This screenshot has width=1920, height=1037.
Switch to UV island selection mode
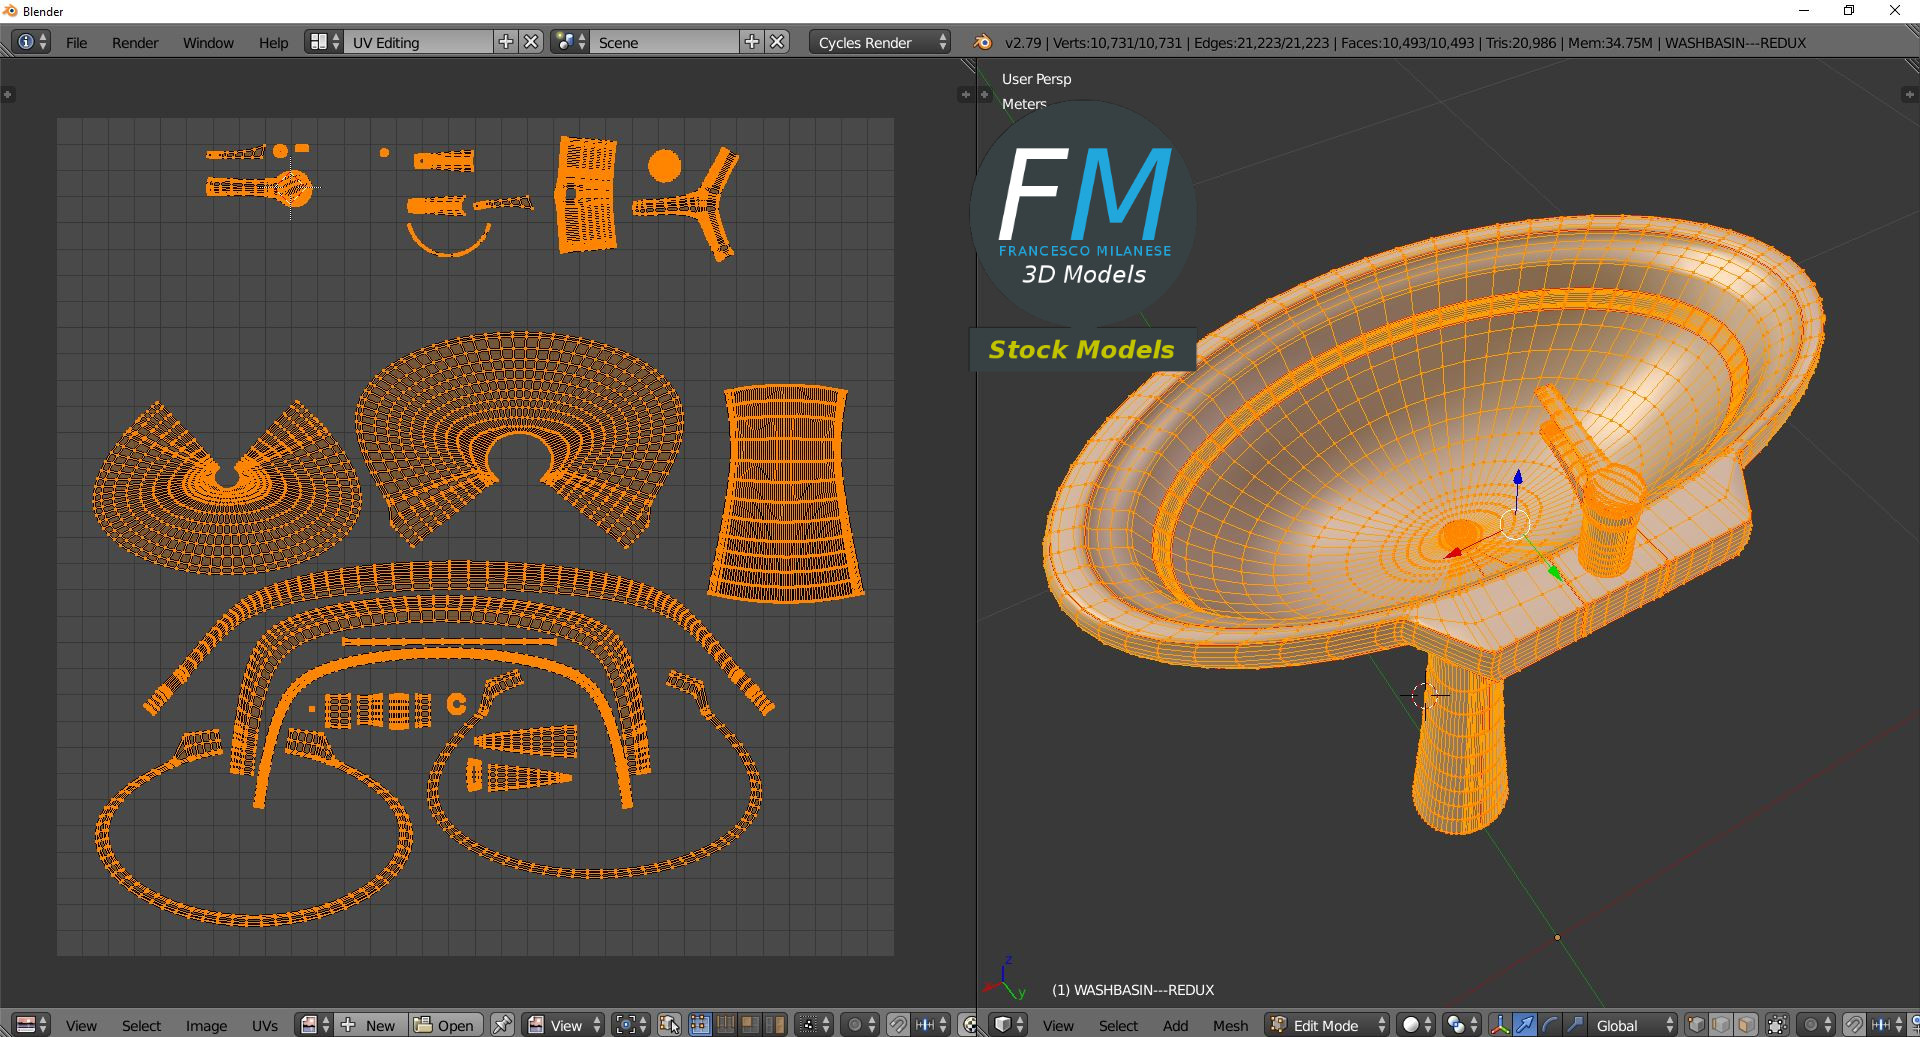pyautogui.click(x=775, y=1025)
